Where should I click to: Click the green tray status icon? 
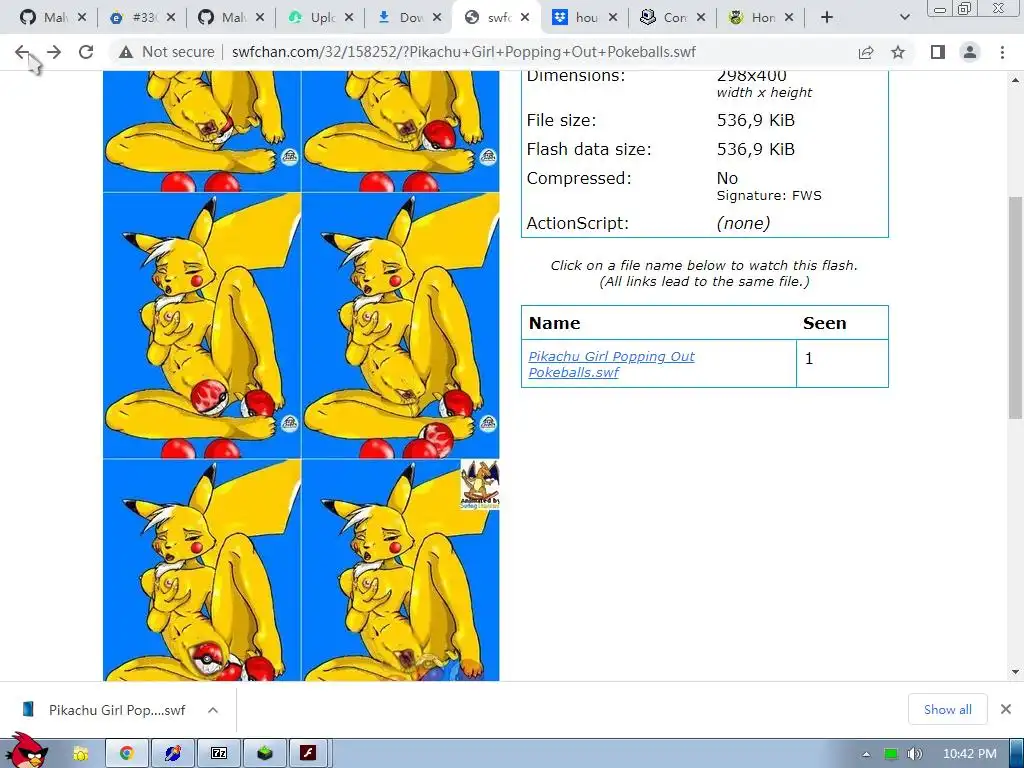[x=891, y=754]
